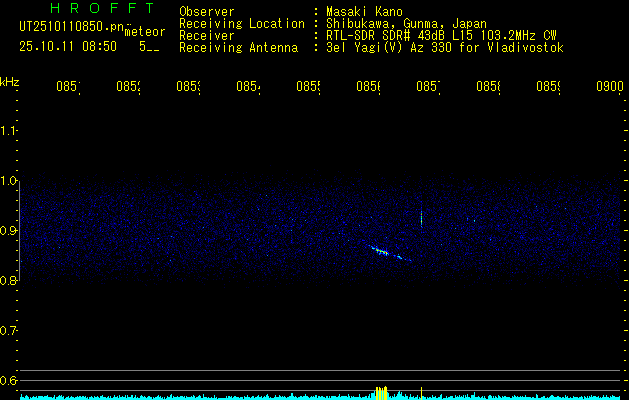
Task: Click location Shibukawa, Gunma, Japan
Action: pos(406,24)
